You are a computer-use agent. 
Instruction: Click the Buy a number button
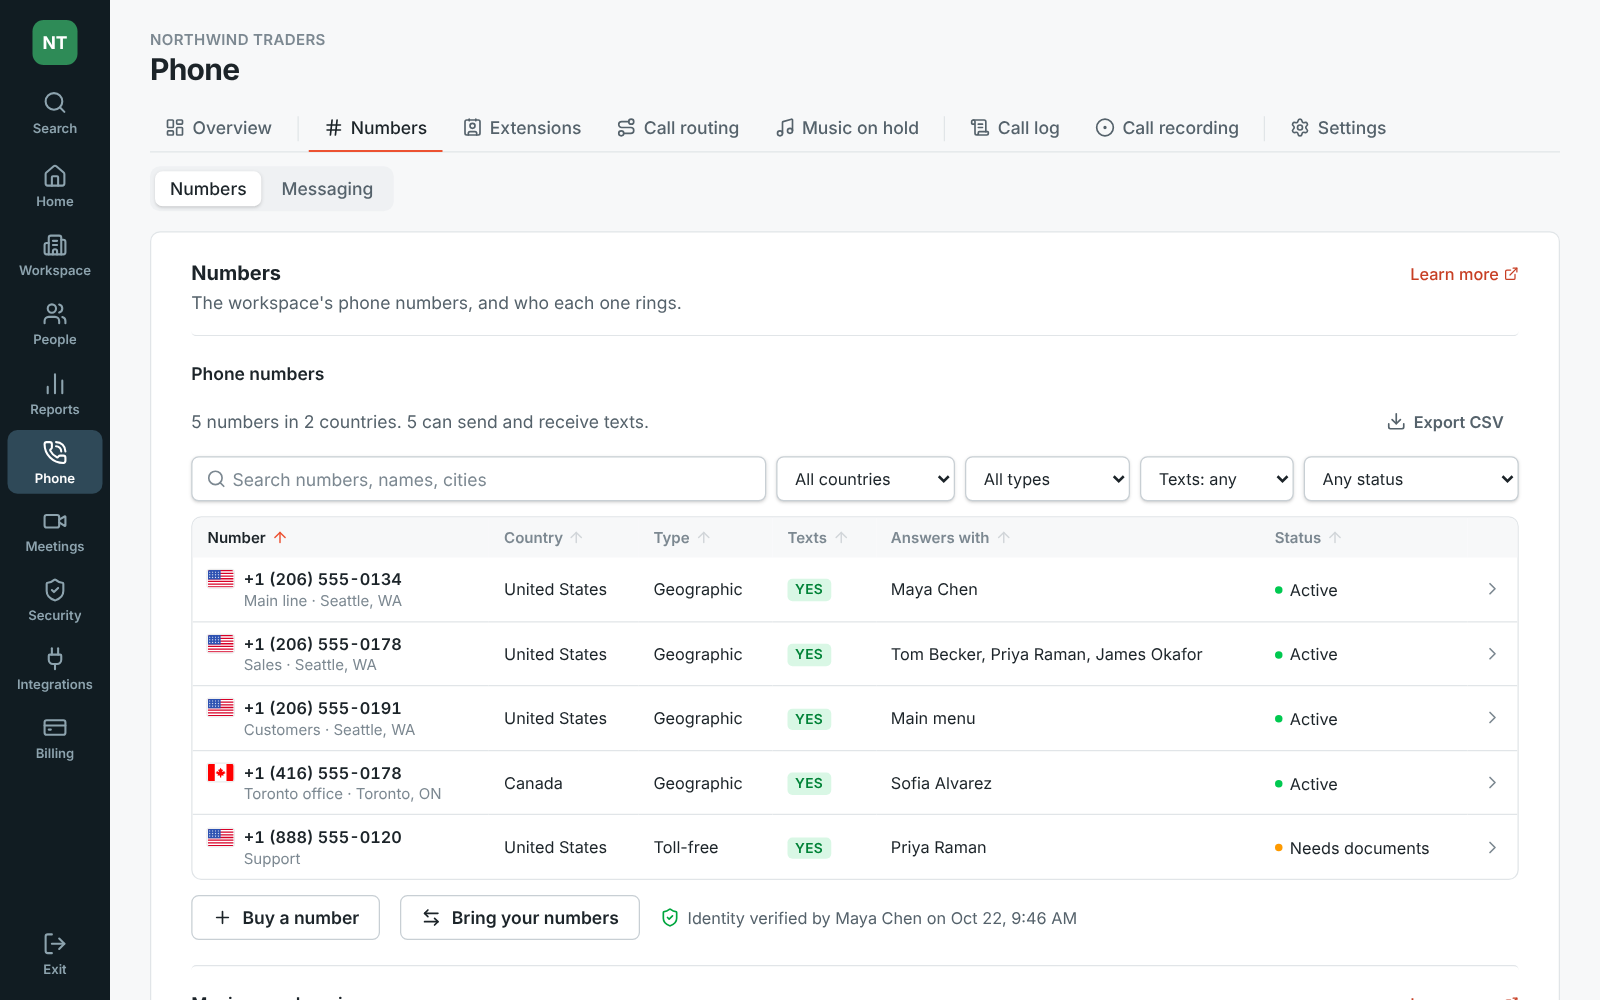[285, 917]
